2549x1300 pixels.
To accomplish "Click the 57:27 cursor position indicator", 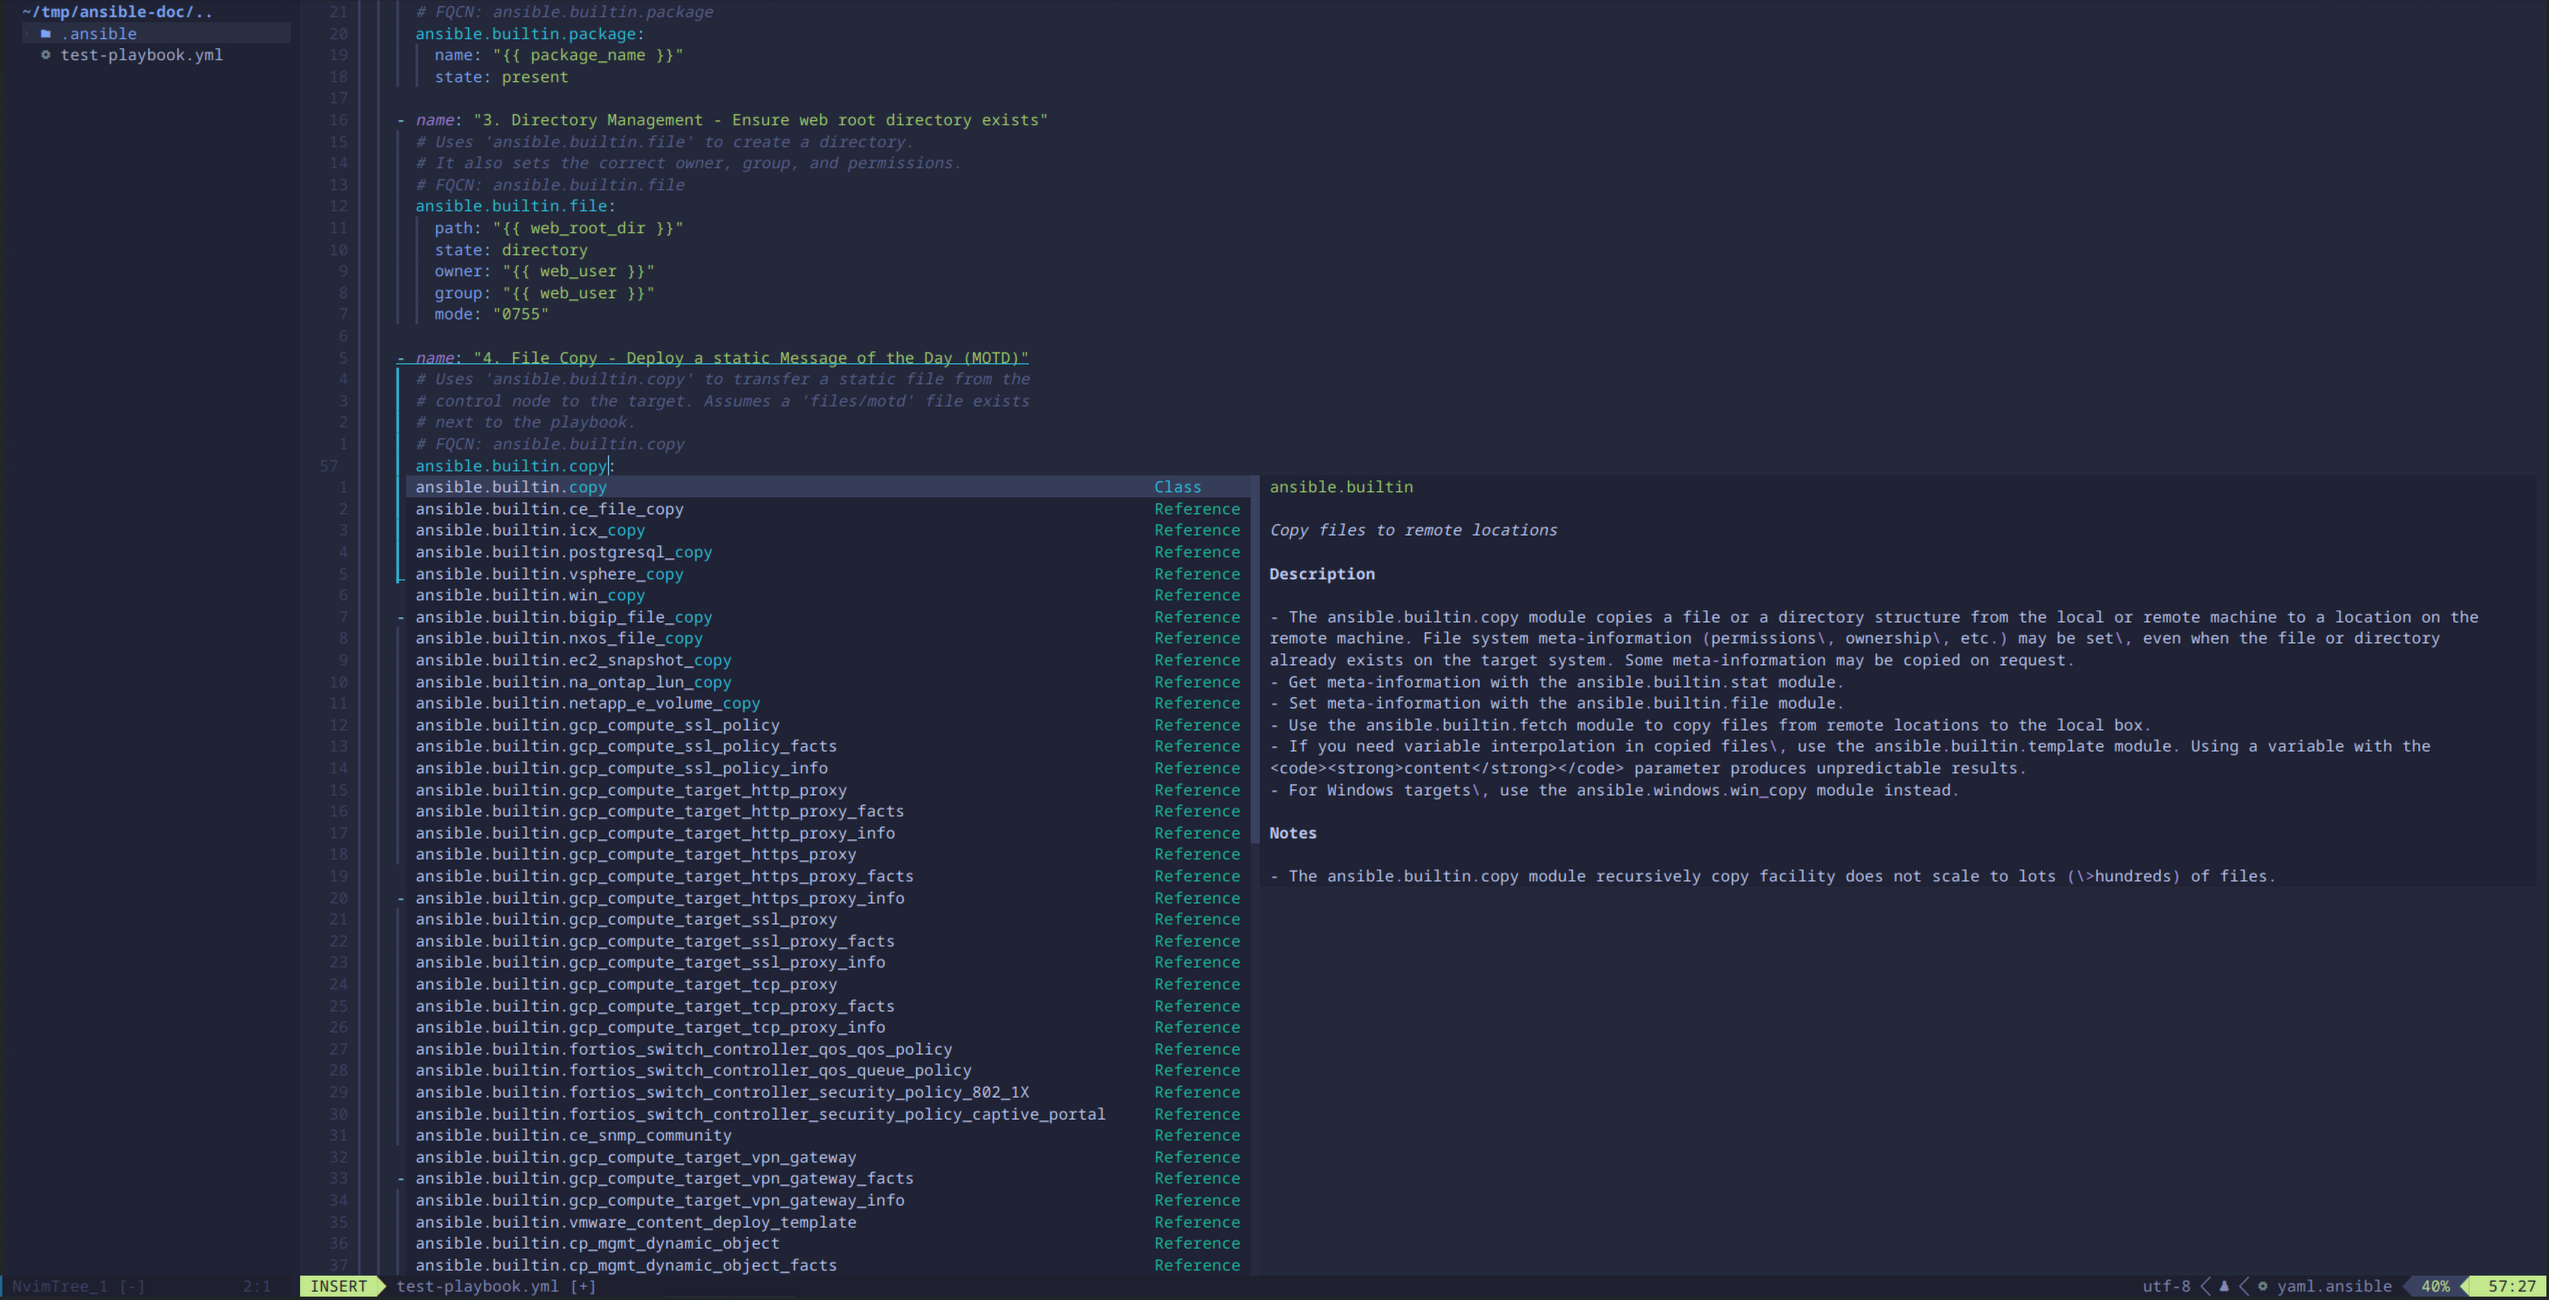I will tap(2511, 1286).
